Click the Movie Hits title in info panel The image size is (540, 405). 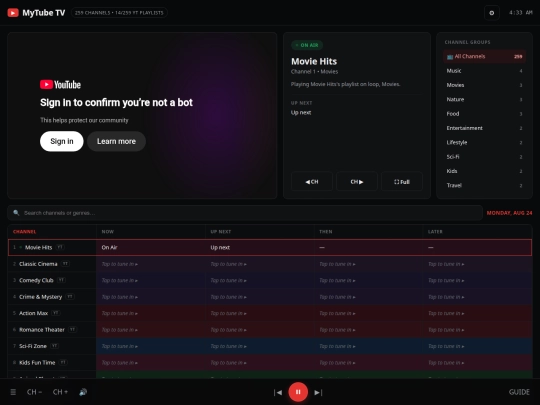click(x=314, y=61)
